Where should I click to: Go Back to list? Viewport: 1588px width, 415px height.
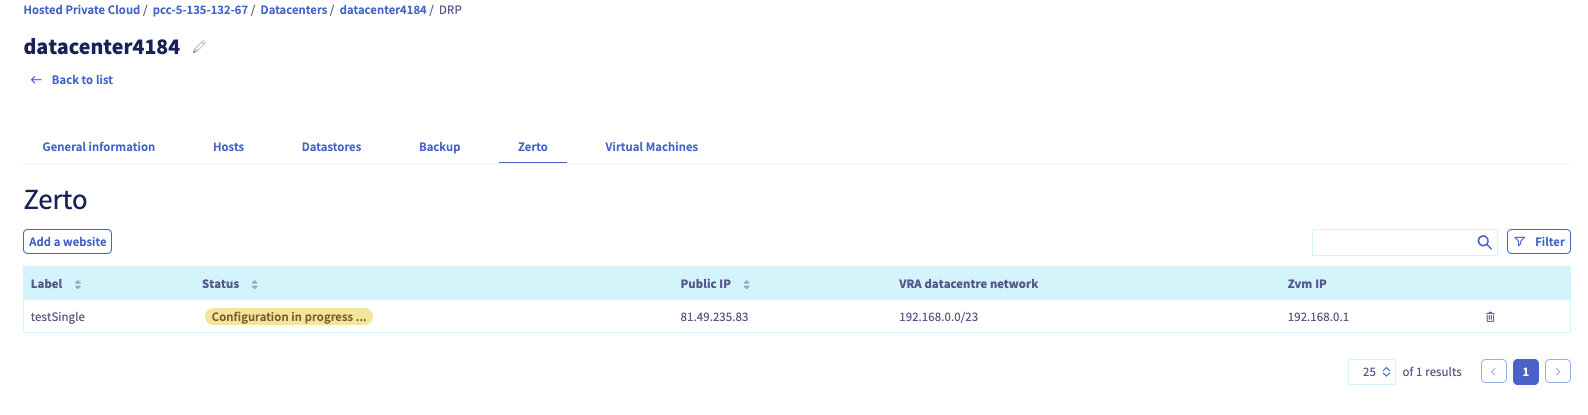click(x=72, y=80)
